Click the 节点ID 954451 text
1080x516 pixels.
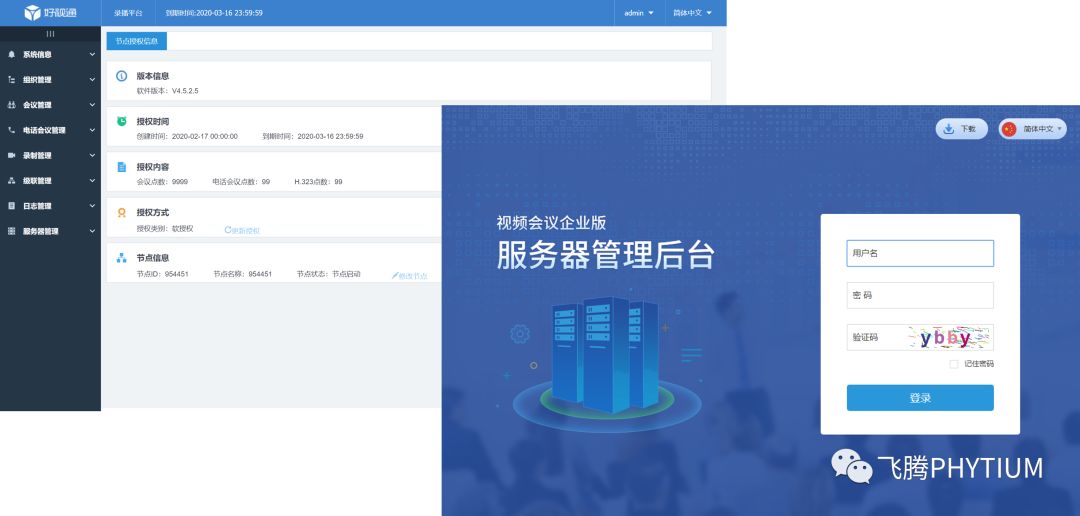(163, 274)
